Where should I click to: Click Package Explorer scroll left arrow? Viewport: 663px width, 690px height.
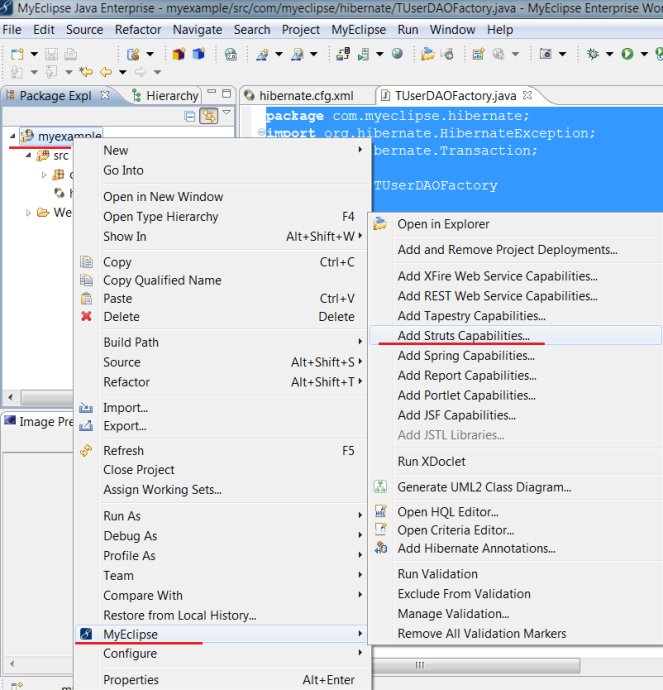pyautogui.click(x=11, y=397)
